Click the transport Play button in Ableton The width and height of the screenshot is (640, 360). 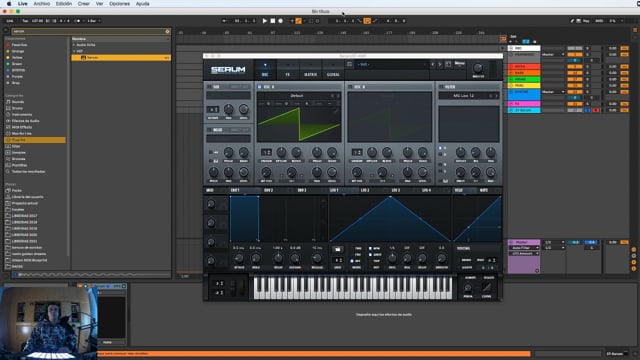pyautogui.click(x=264, y=21)
